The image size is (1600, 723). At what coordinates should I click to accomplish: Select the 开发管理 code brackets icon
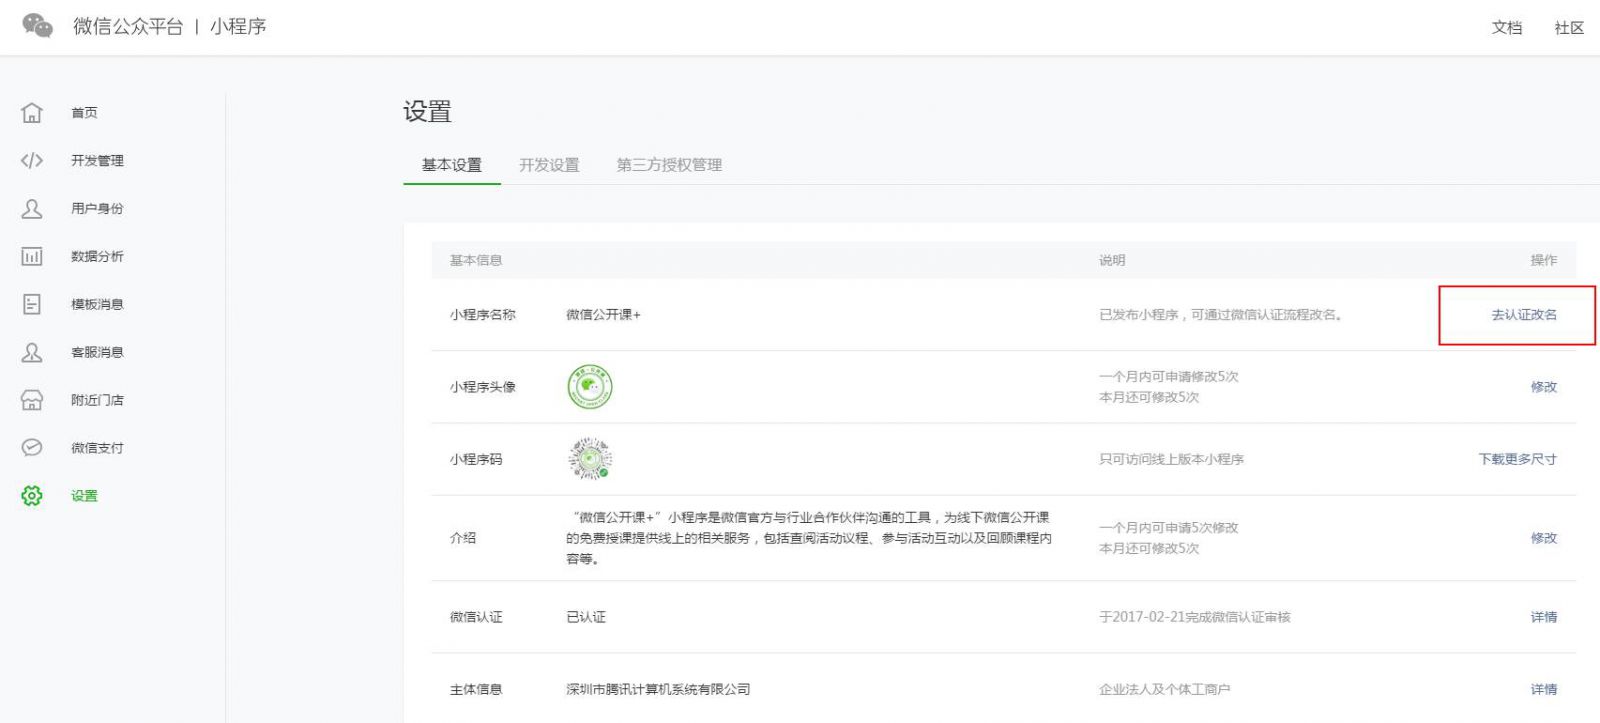coord(32,160)
